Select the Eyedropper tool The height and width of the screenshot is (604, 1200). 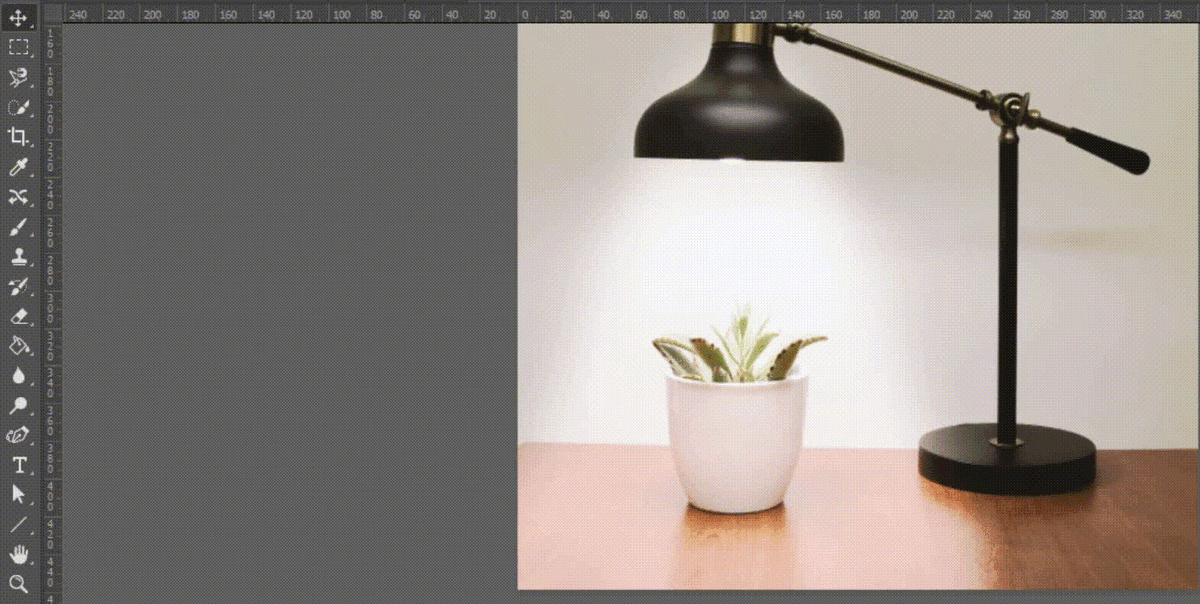19,167
